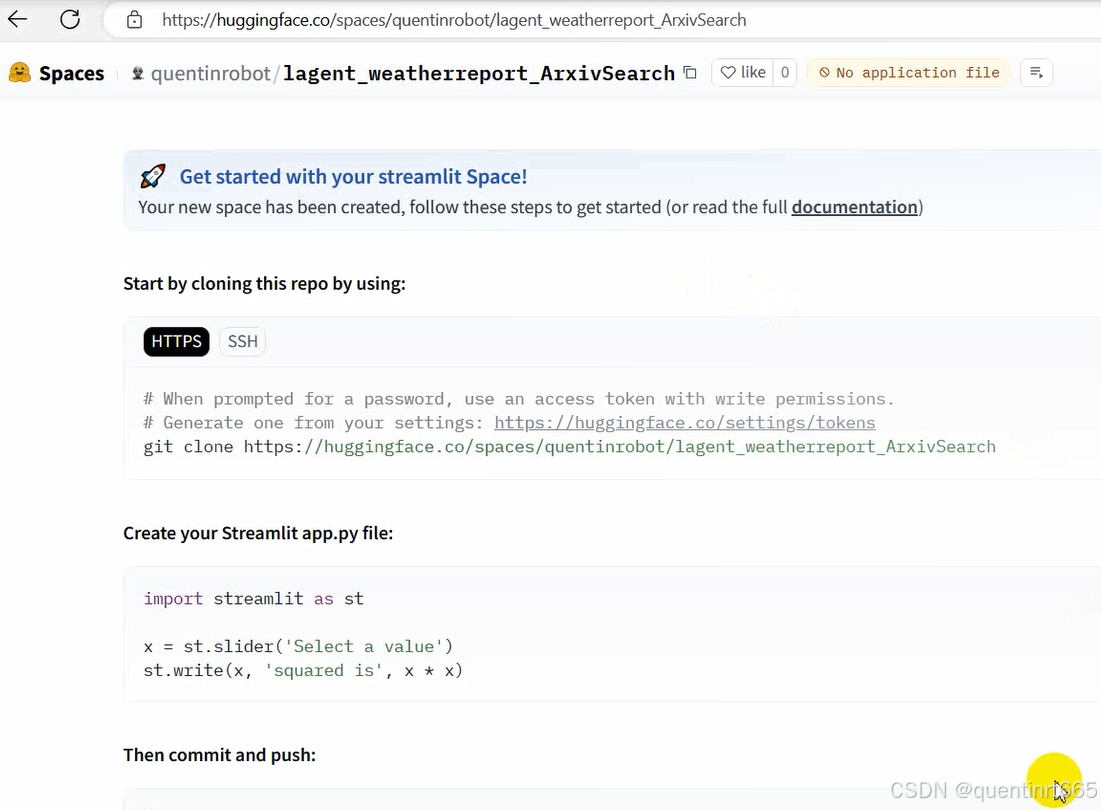This screenshot has width=1101, height=810.
Task: View site security info via the lock icon
Action: pos(134,20)
